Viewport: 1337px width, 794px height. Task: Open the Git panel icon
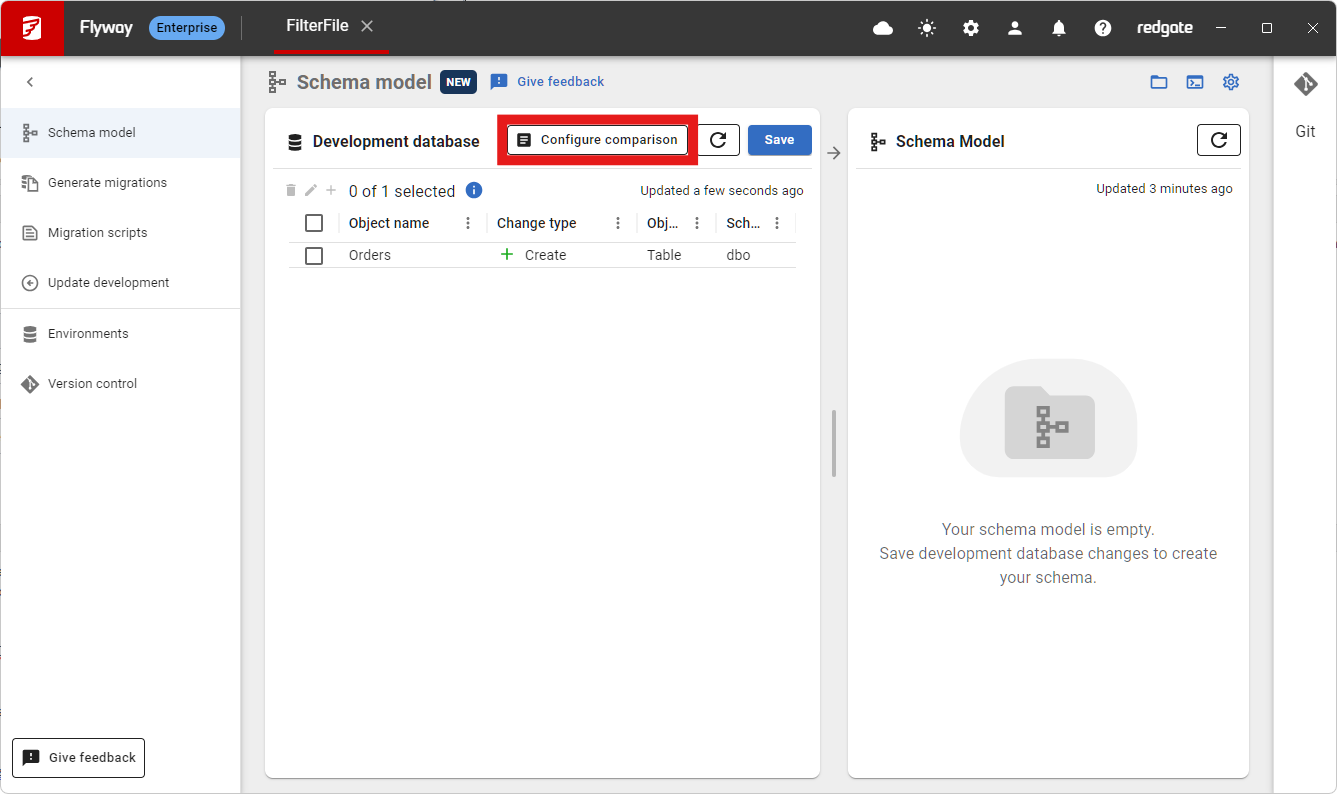(x=1305, y=85)
